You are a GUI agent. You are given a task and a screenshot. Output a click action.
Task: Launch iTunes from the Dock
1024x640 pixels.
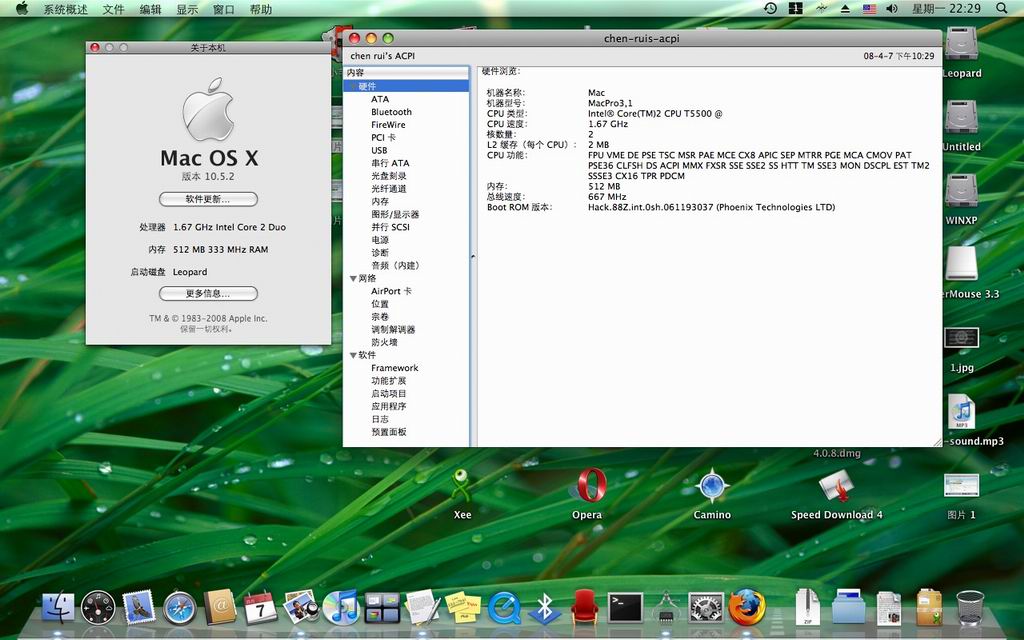(342, 607)
